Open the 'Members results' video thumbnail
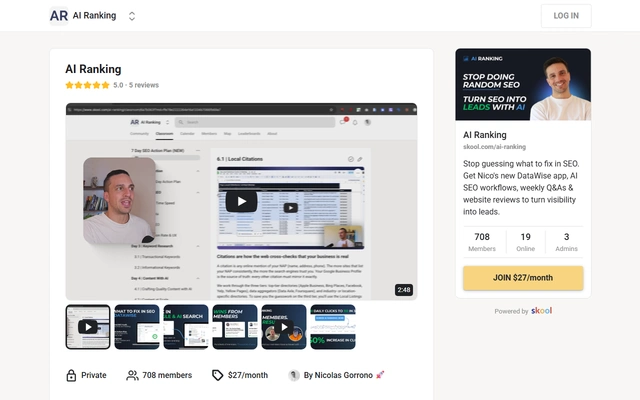The width and height of the screenshot is (640, 400). click(x=284, y=327)
